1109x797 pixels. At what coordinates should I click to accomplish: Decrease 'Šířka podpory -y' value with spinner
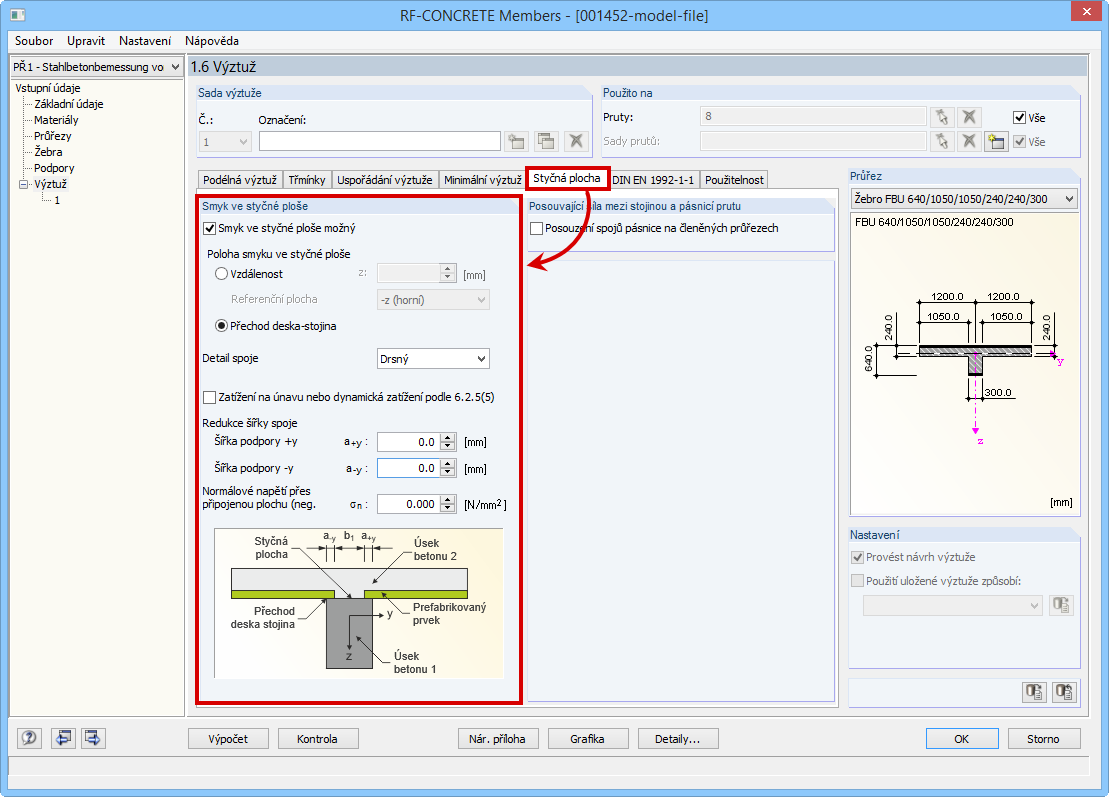(448, 473)
